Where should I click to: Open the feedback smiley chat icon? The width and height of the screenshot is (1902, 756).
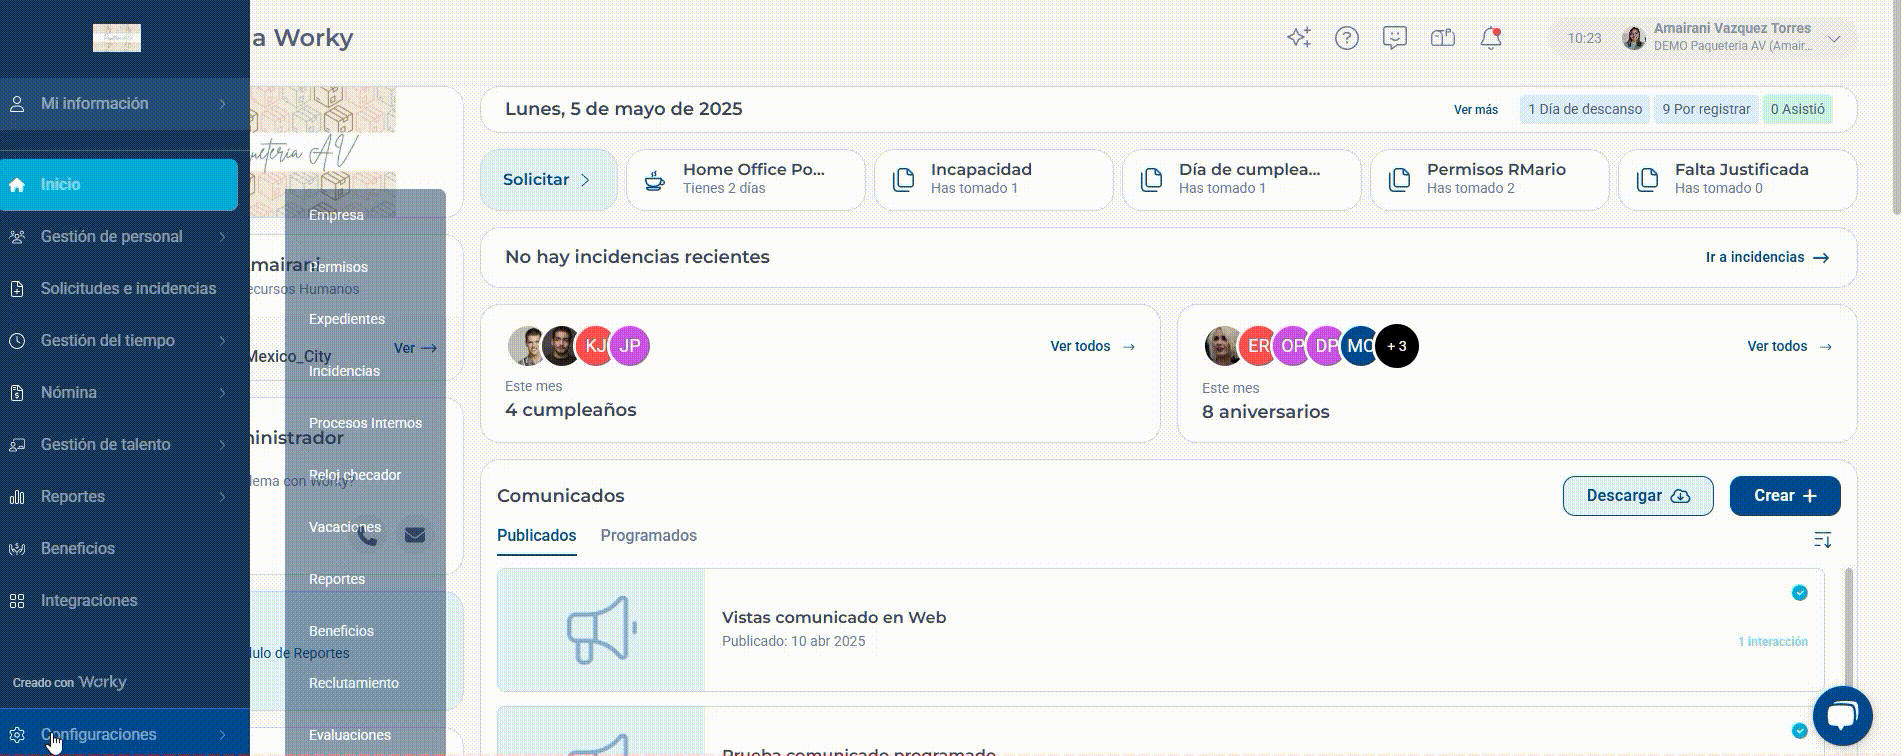tap(1395, 38)
